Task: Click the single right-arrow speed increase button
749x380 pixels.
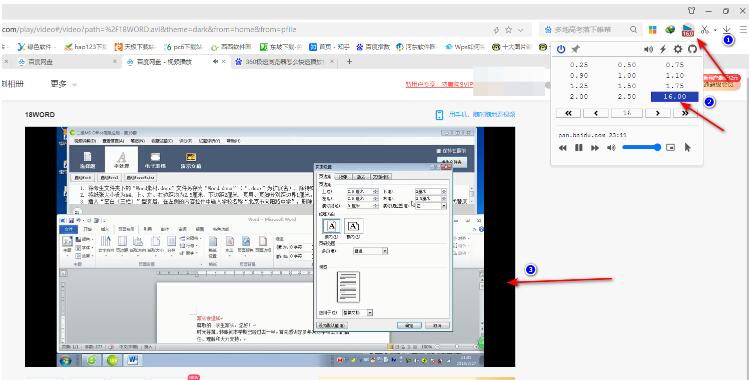Action: point(657,113)
